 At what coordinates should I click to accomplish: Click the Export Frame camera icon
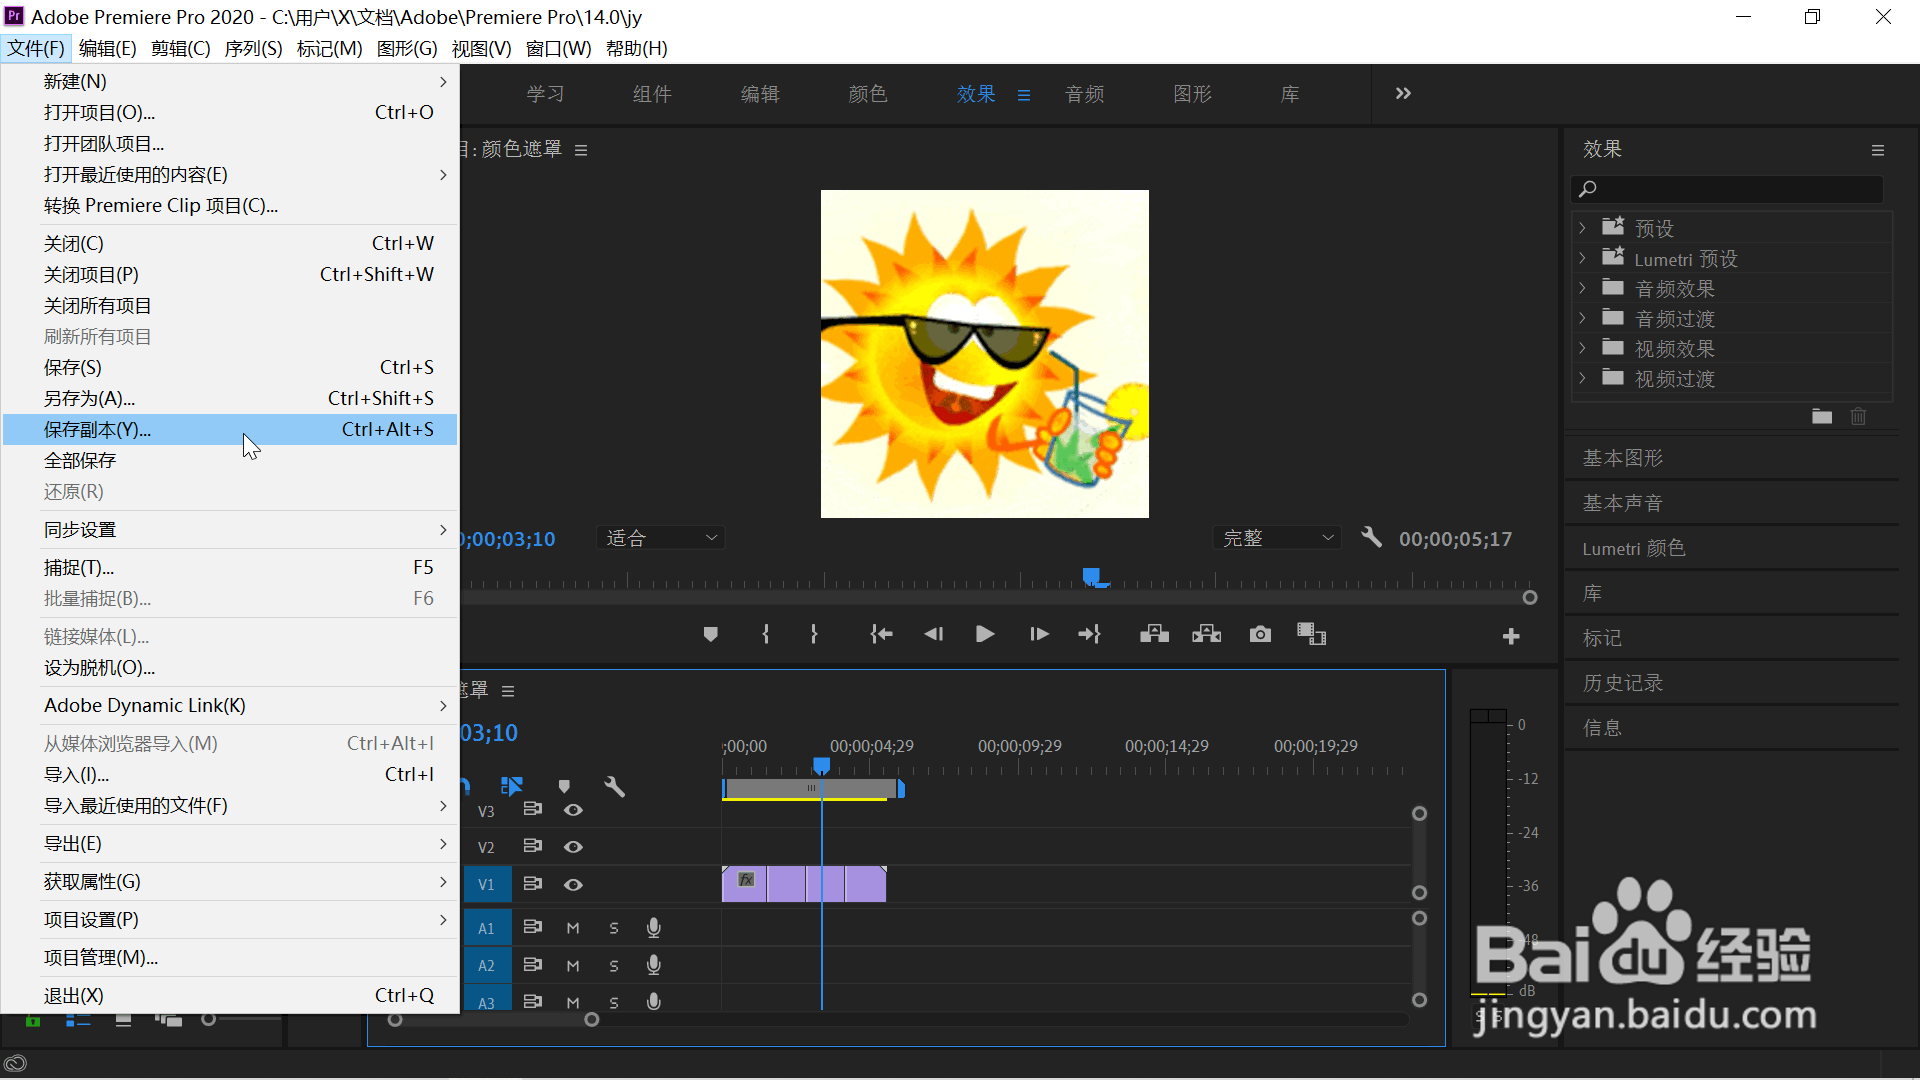click(1260, 634)
